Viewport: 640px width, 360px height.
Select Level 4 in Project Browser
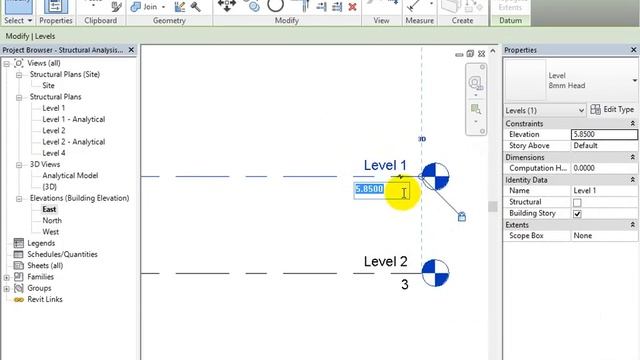[53, 153]
